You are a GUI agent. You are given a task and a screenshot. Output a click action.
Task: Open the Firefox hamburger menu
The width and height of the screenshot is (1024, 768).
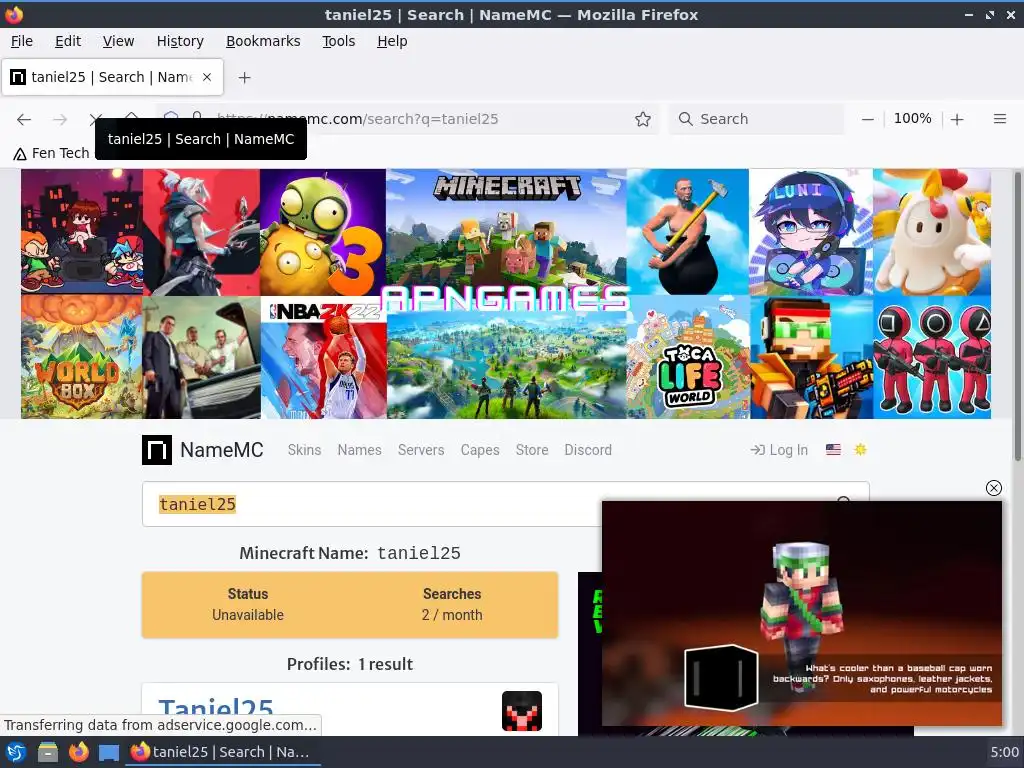(999, 119)
